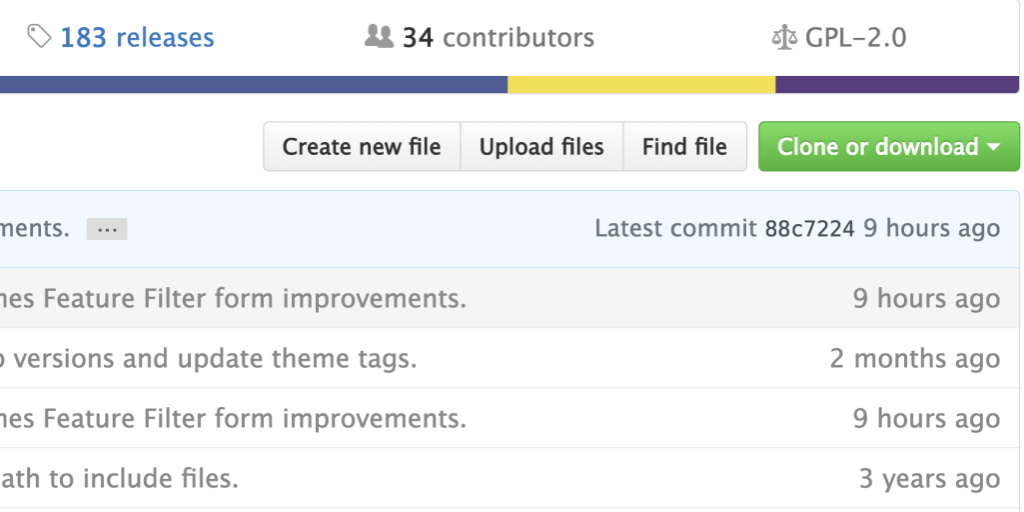1024x512 pixels.
Task: Open the 'include files' commit message
Action: click(x=119, y=478)
